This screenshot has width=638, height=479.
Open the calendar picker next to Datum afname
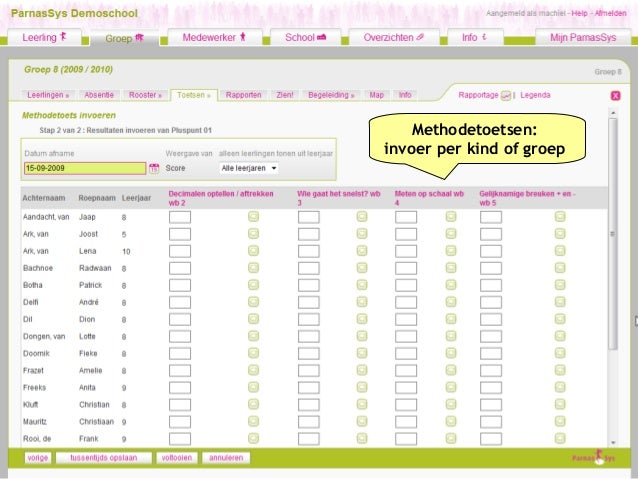pos(154,168)
